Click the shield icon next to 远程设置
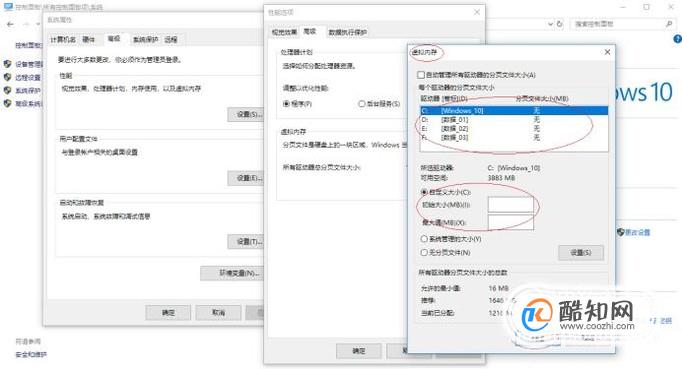 pyautogui.click(x=7, y=77)
